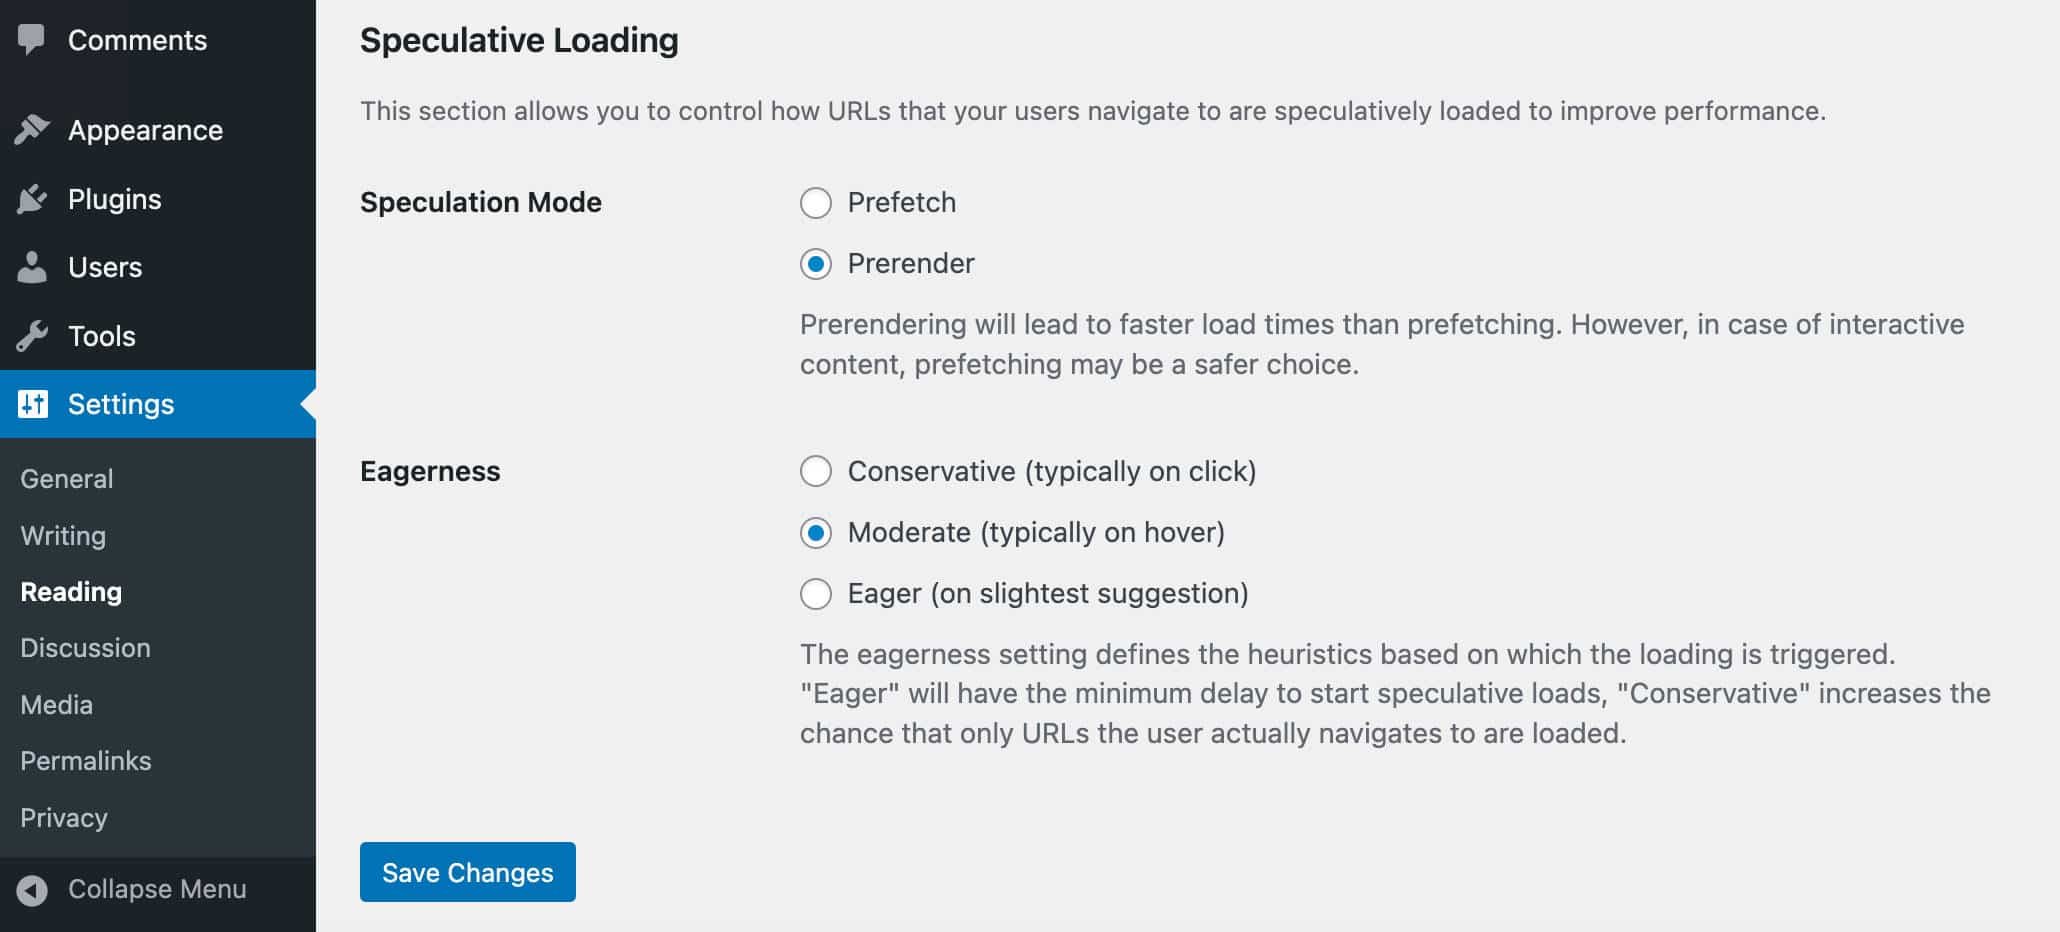
Task: Enable the Eager eagerness setting
Action: tap(816, 593)
